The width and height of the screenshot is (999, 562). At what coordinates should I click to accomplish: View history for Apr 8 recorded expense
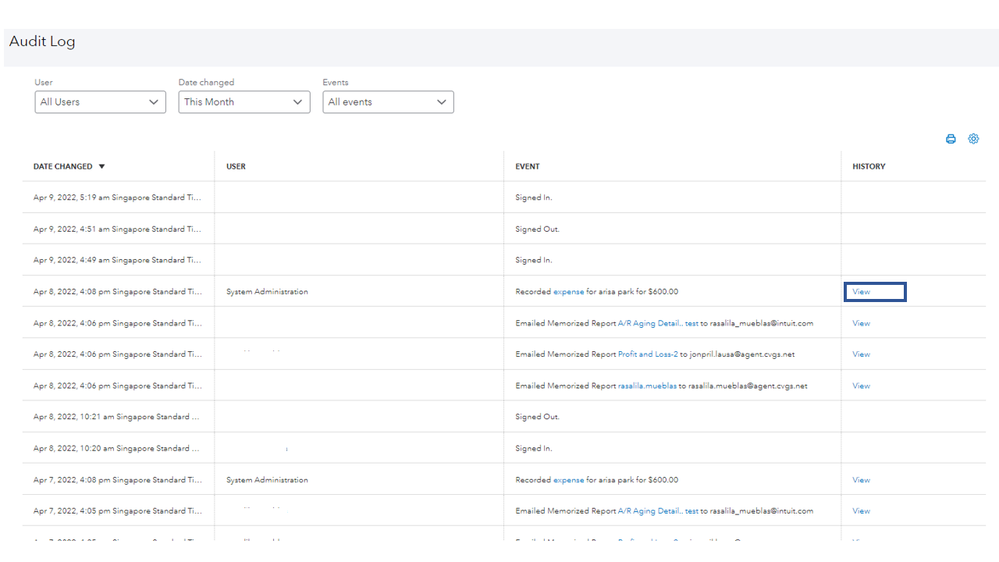(x=861, y=292)
